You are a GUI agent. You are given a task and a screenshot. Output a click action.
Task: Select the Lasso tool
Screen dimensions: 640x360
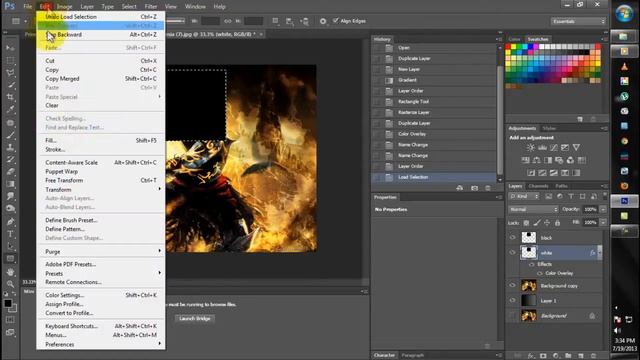(10, 73)
